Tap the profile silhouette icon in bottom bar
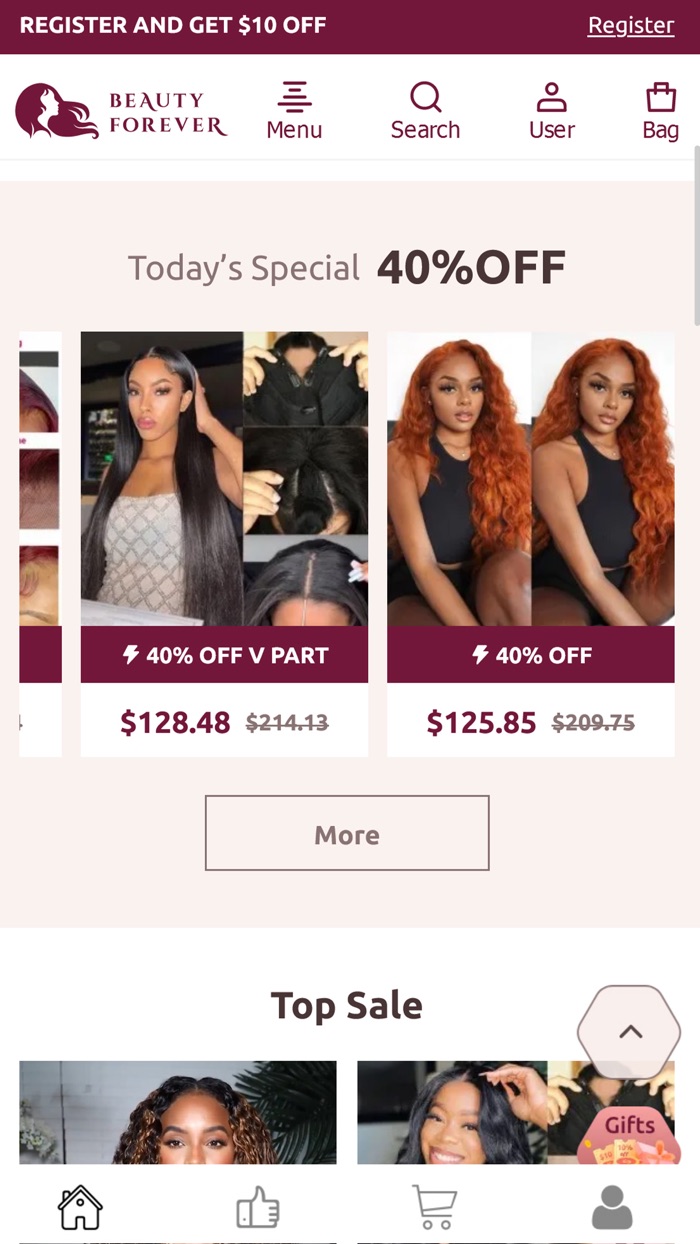This screenshot has height=1244, width=700. [x=612, y=1207]
